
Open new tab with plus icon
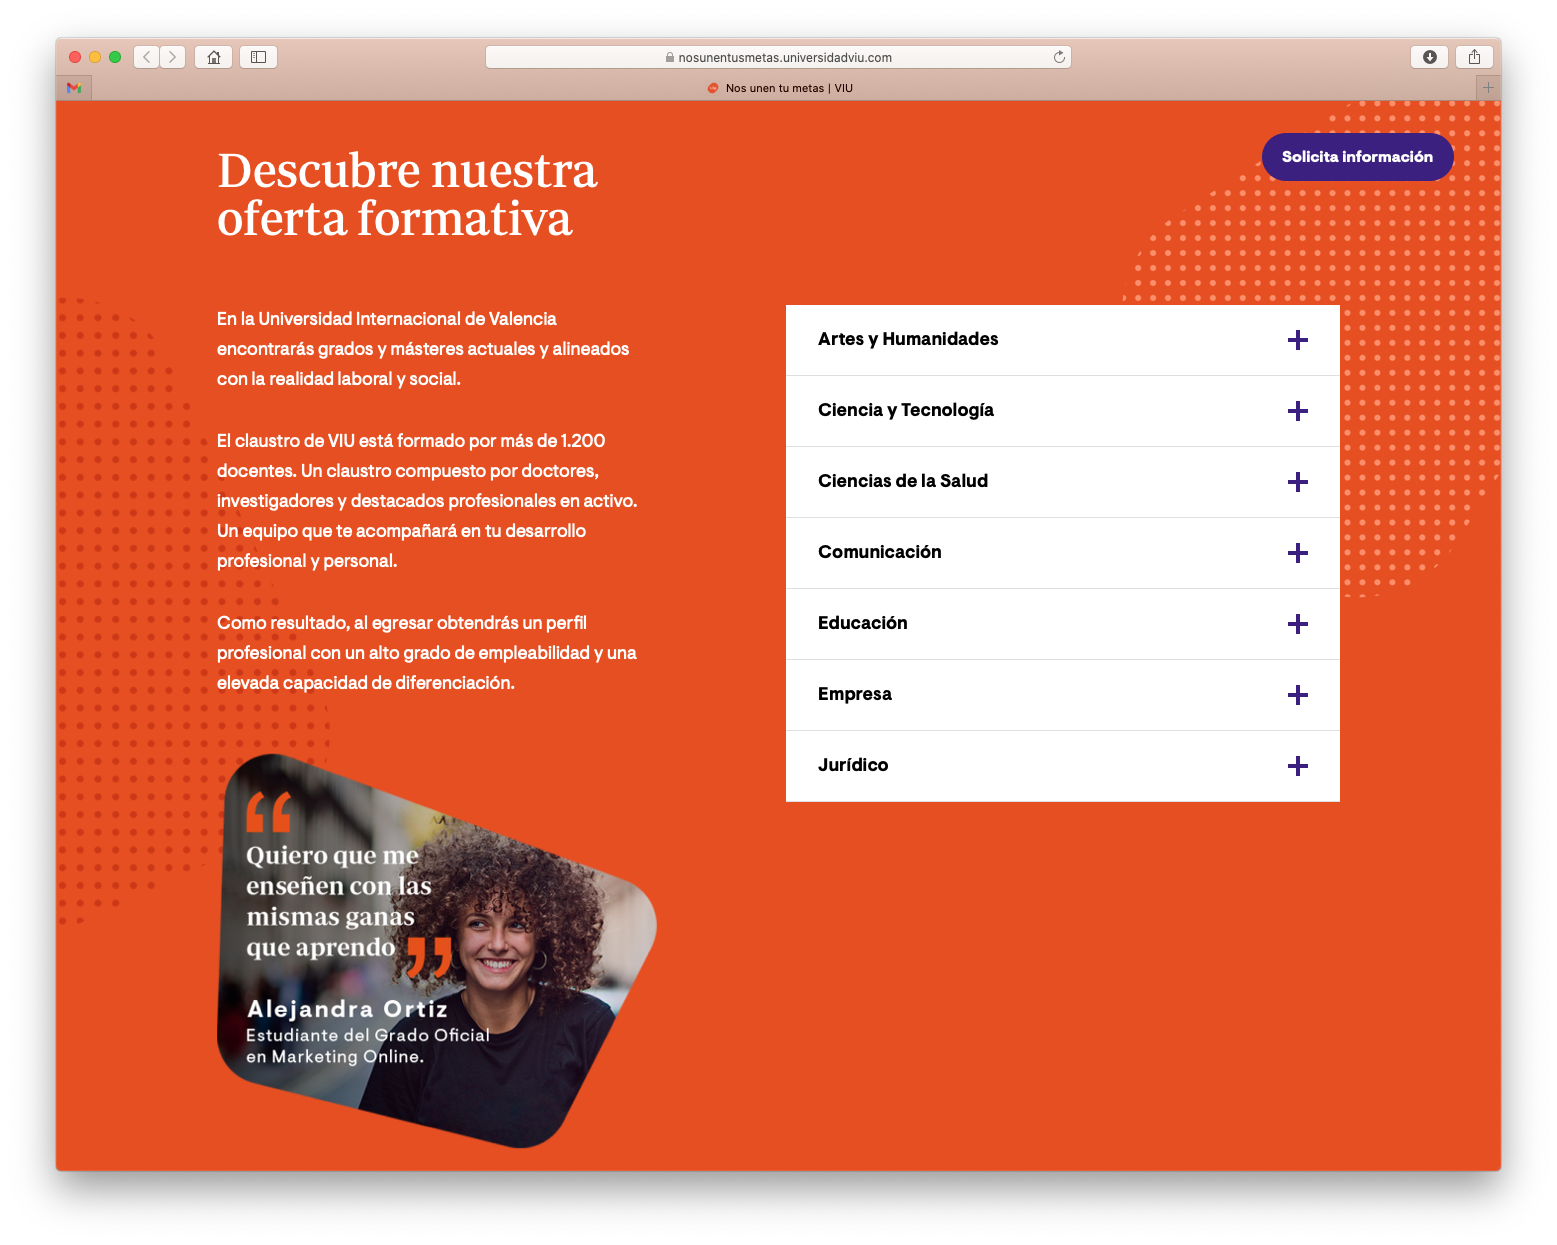[1488, 88]
